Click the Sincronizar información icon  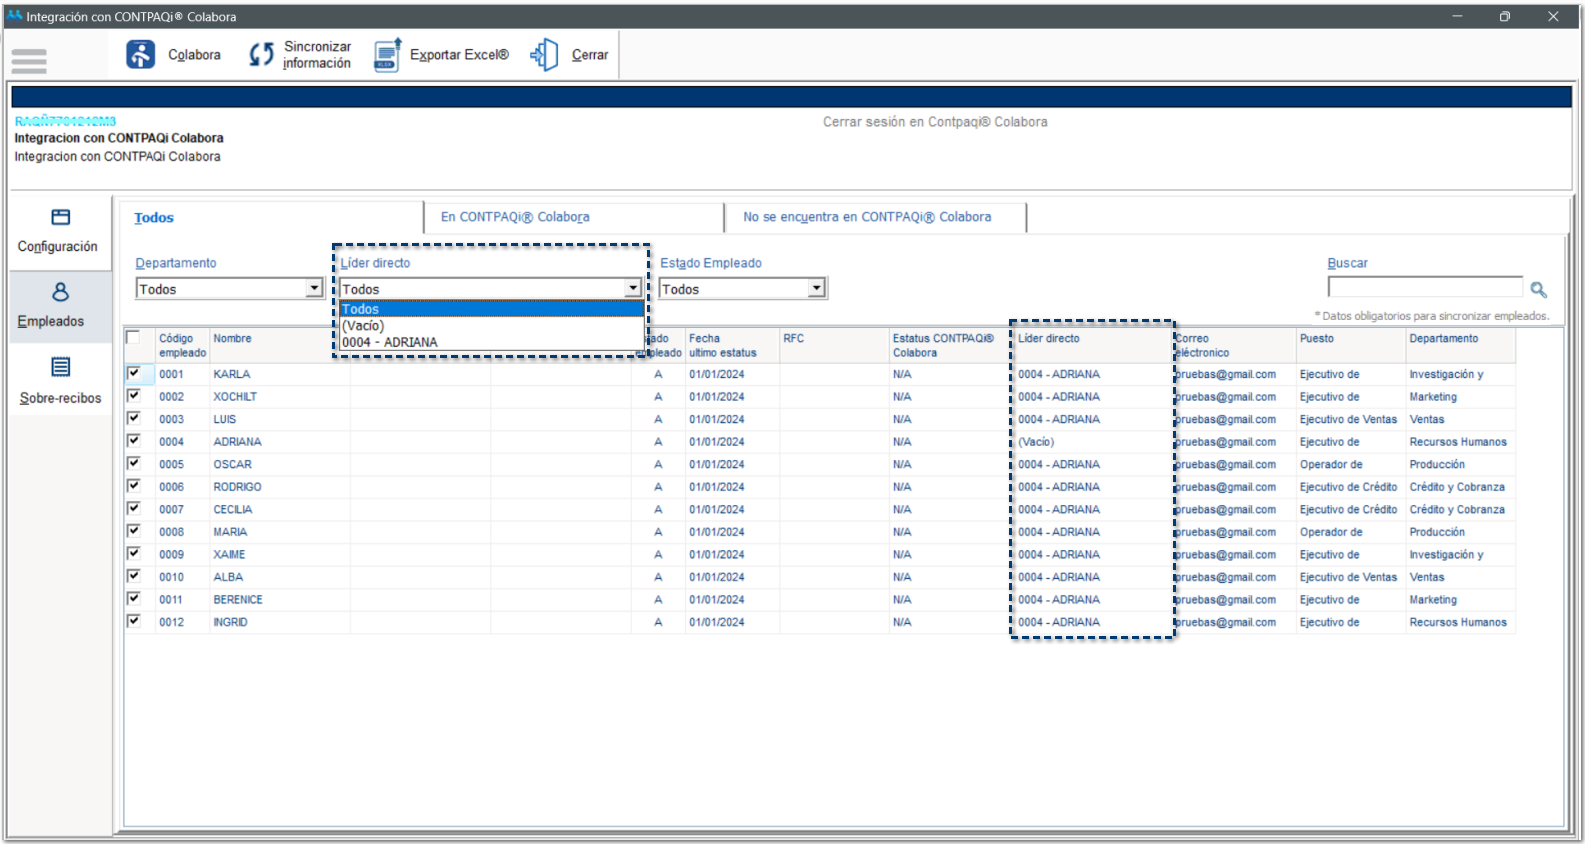(261, 55)
